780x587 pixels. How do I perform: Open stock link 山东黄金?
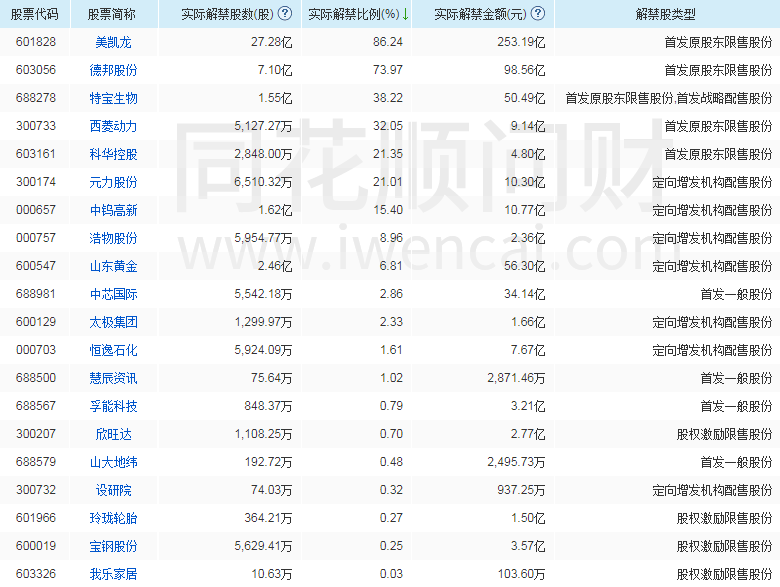point(113,266)
